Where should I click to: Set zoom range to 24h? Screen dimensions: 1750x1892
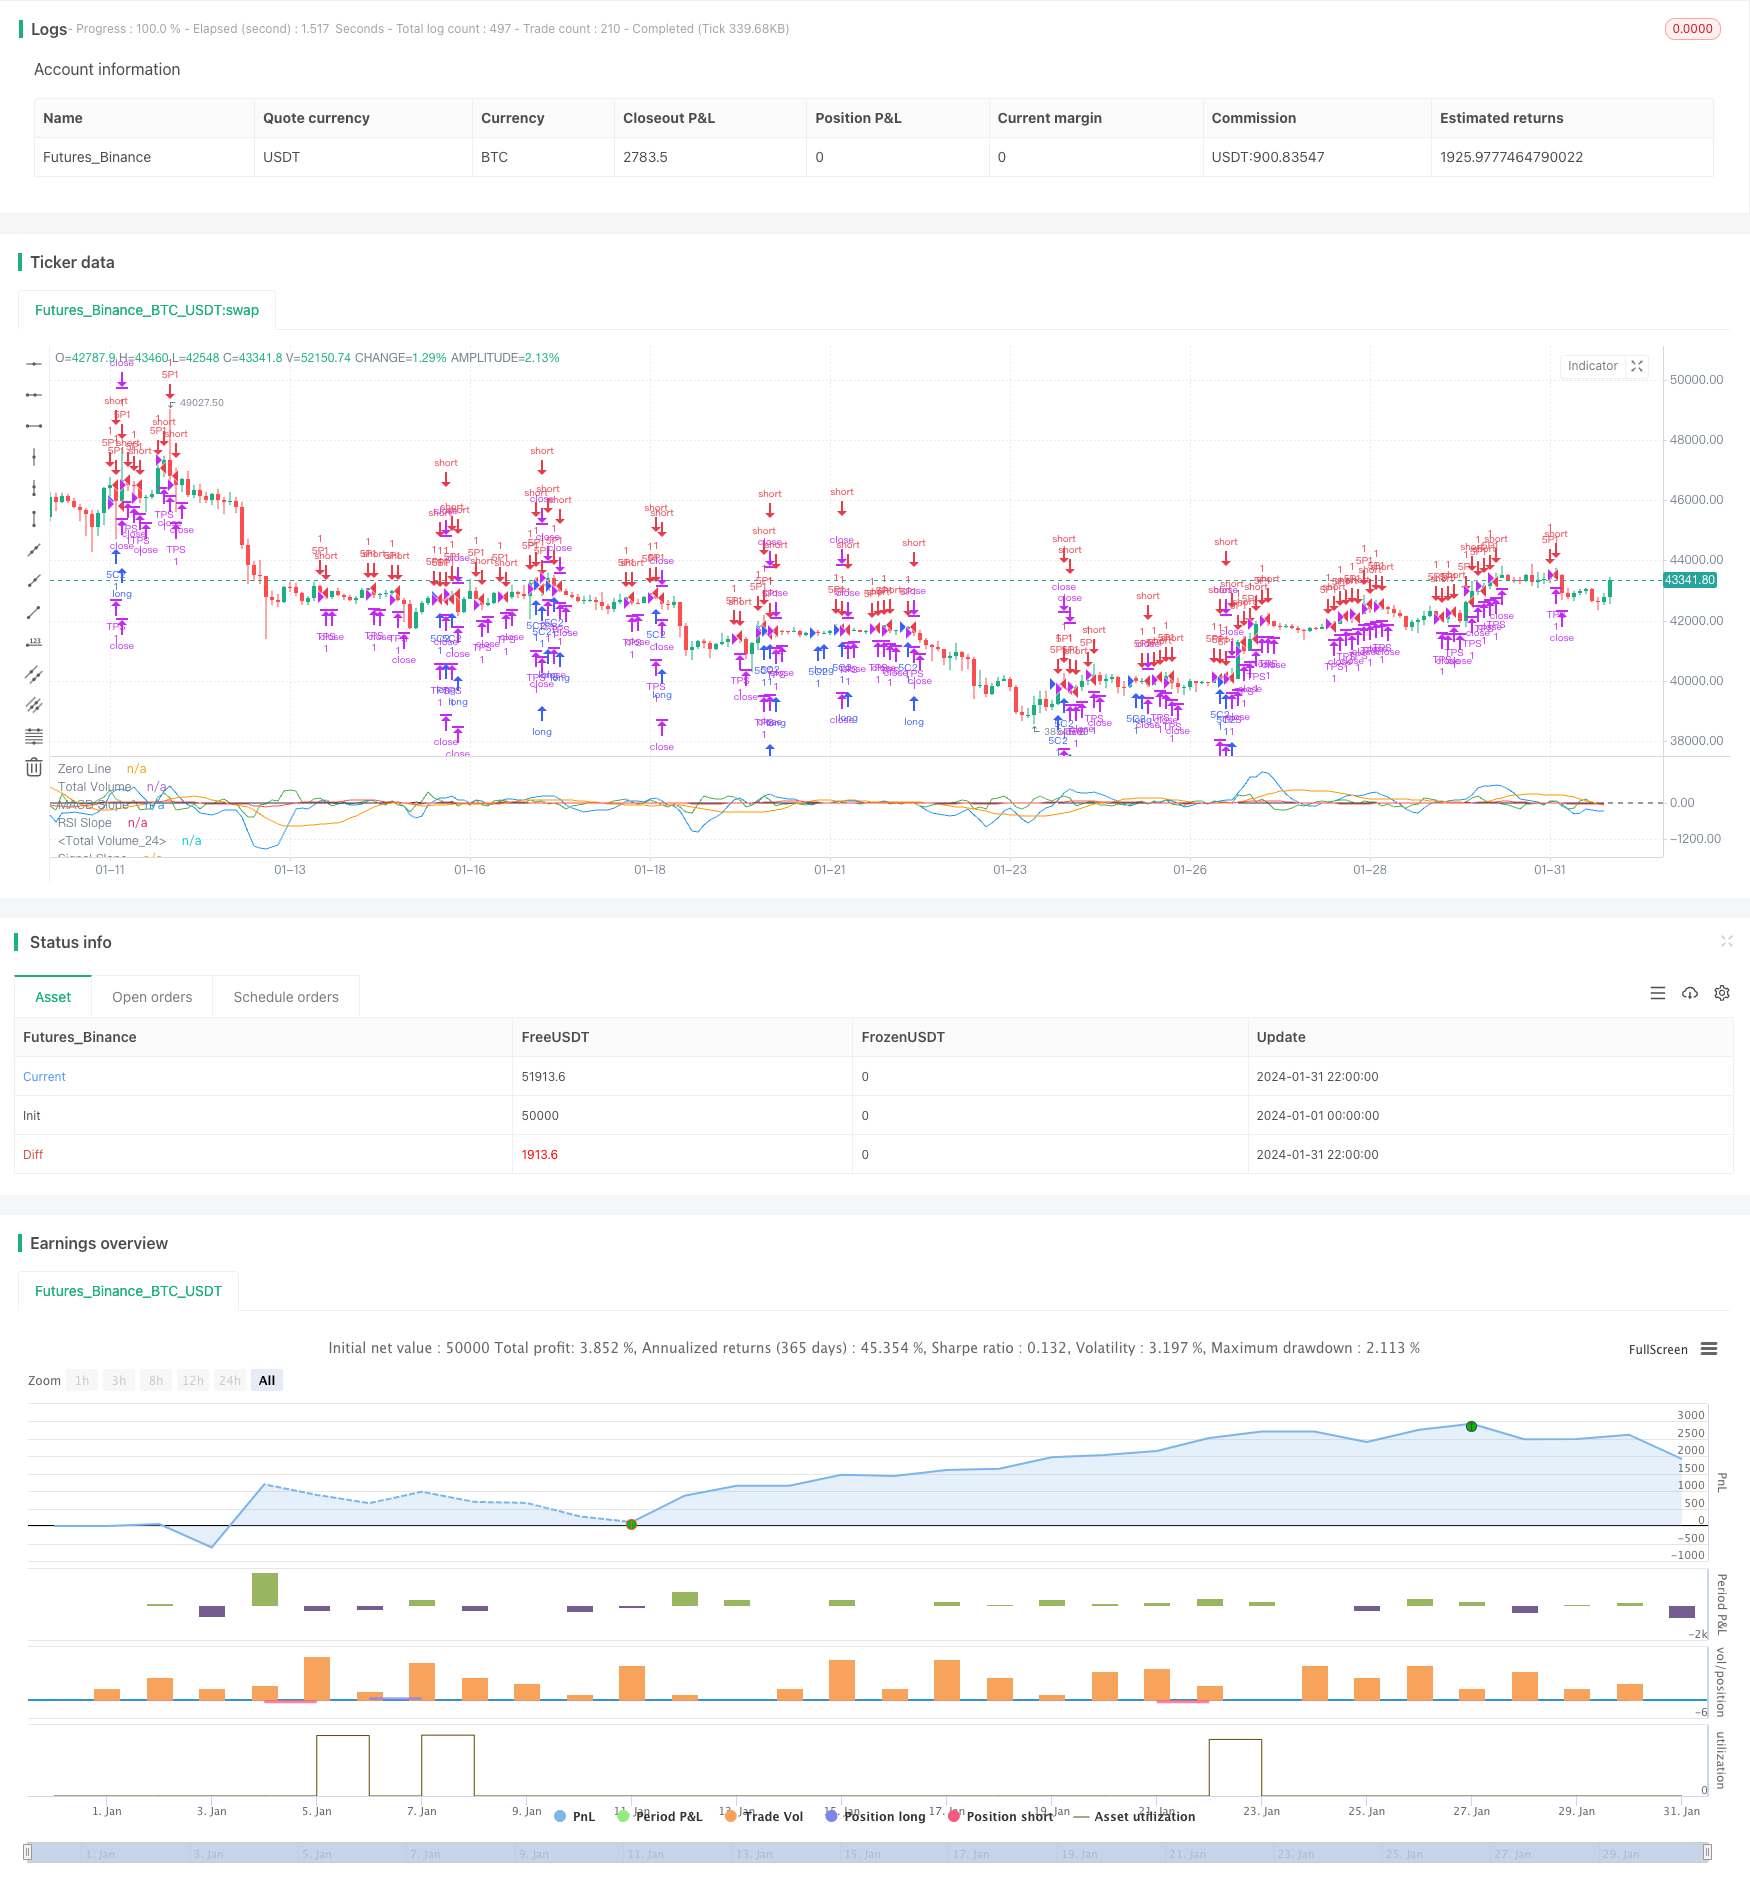click(x=230, y=1380)
